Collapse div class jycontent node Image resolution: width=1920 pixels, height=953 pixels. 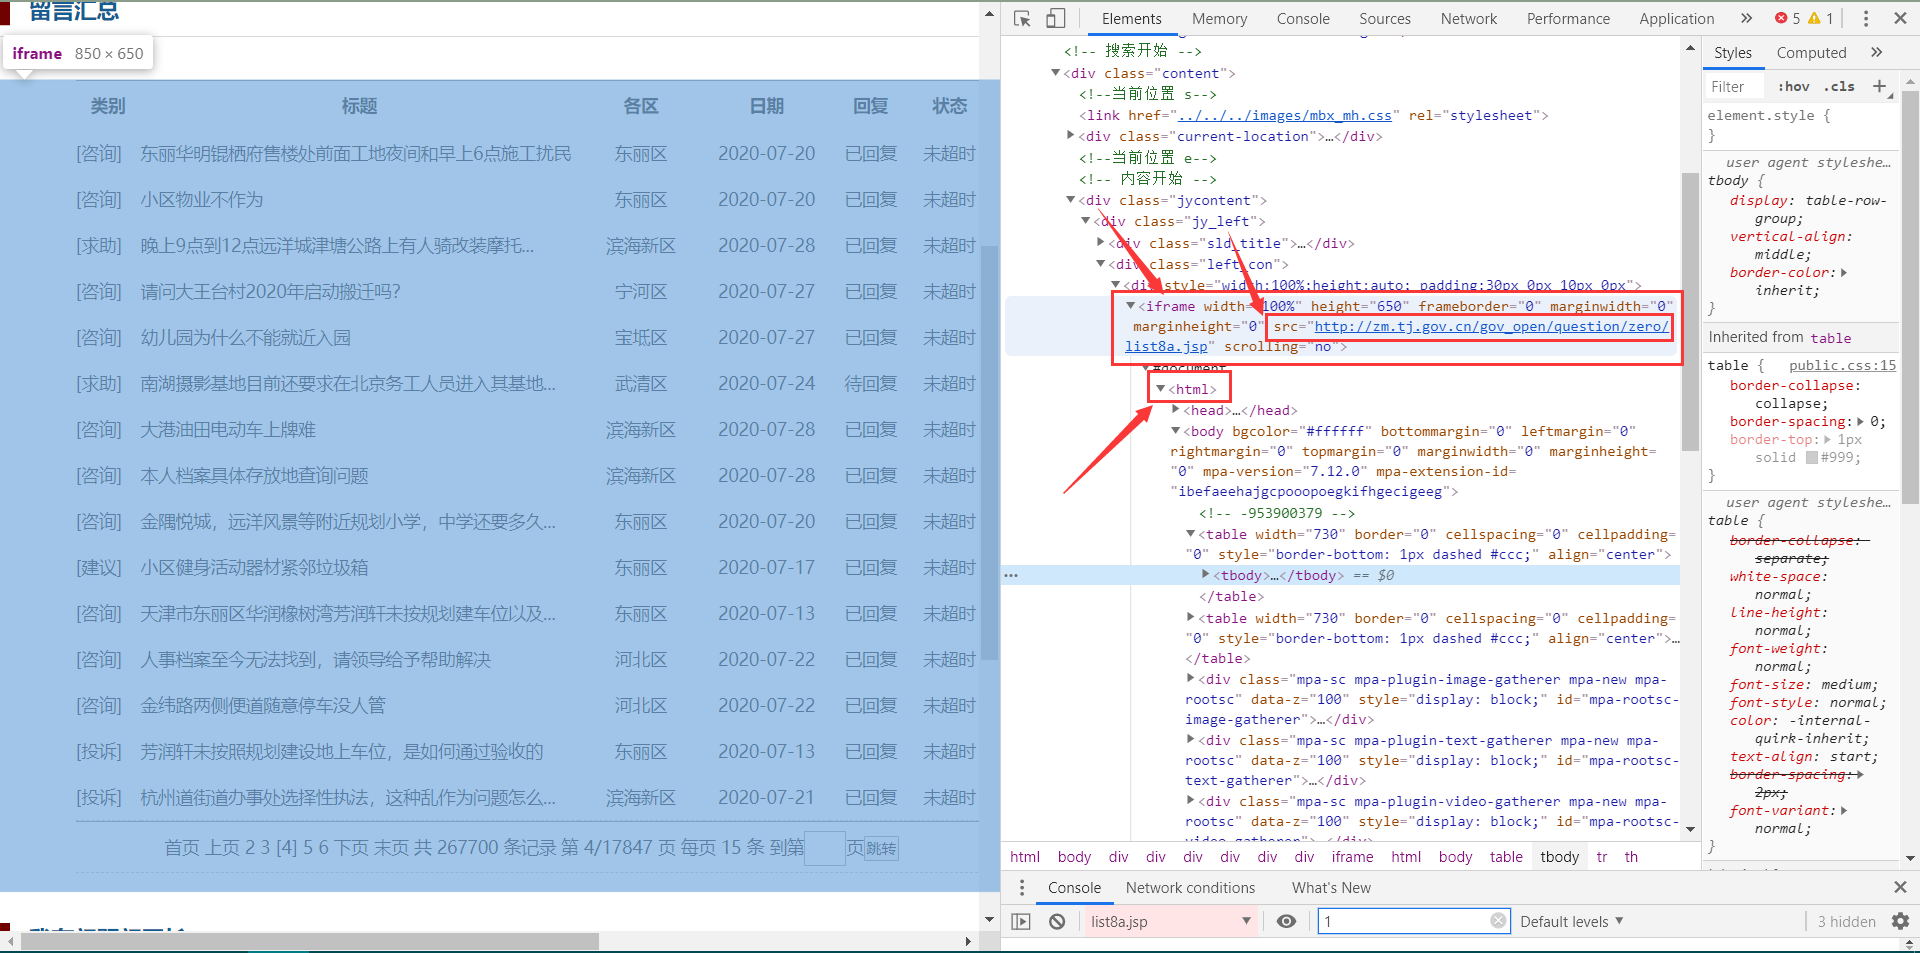coord(1071,200)
